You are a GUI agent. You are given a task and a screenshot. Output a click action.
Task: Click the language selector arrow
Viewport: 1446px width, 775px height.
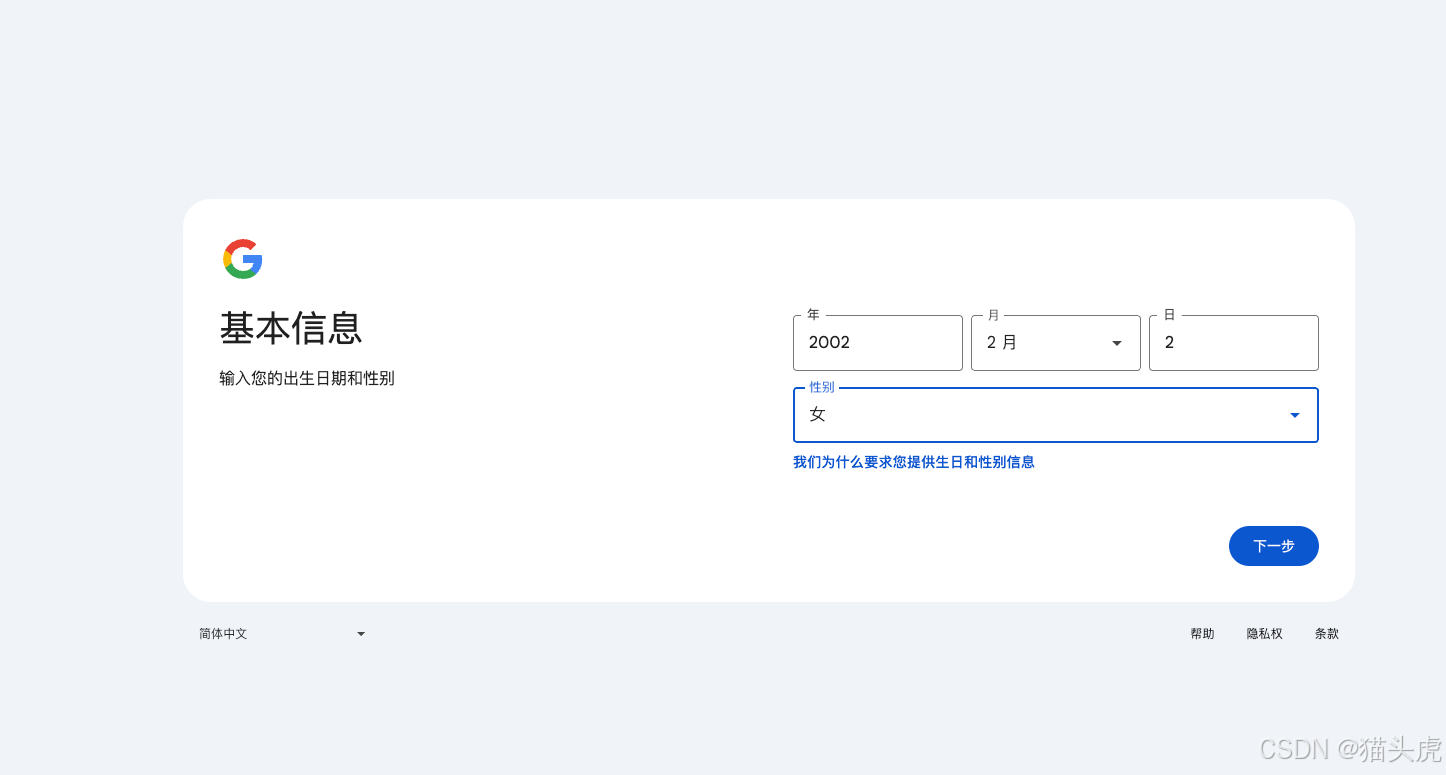point(360,633)
